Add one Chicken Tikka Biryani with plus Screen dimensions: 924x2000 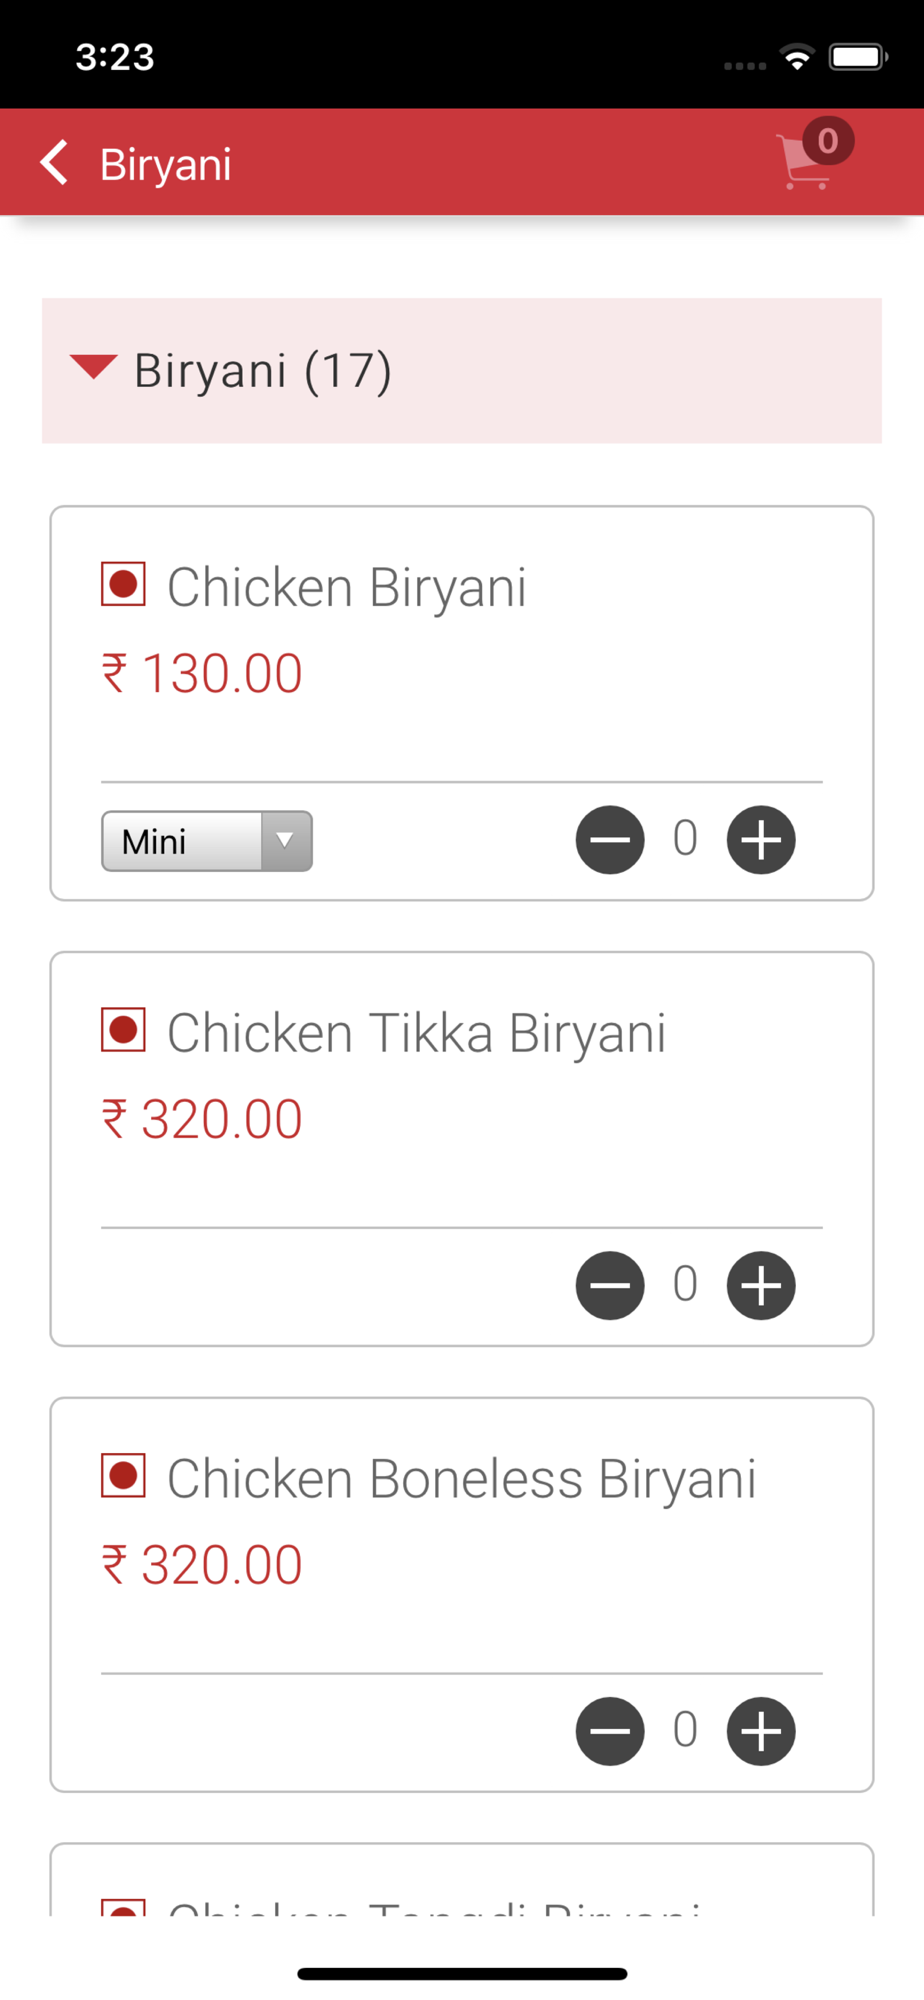click(x=761, y=1285)
